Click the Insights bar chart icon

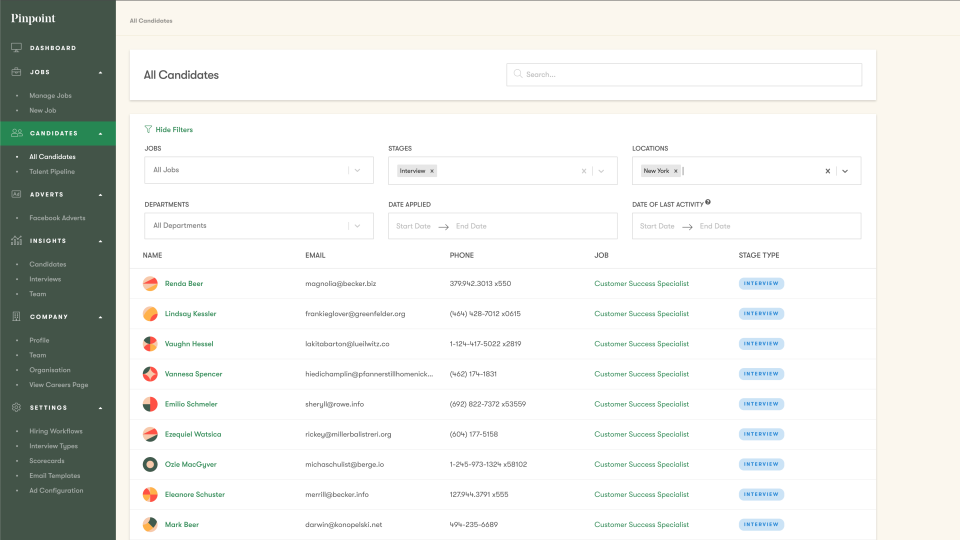17,241
